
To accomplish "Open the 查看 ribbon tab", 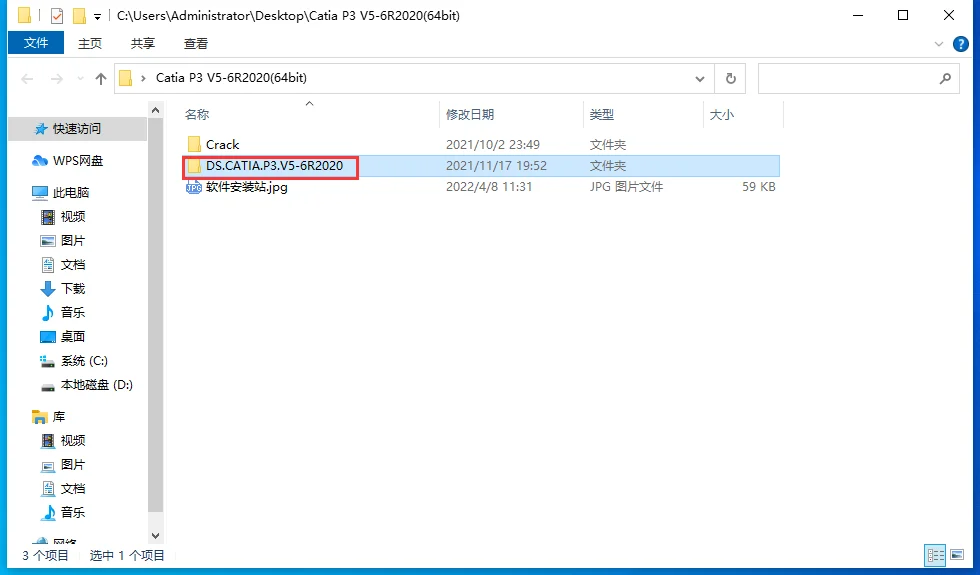I will pyautogui.click(x=196, y=43).
